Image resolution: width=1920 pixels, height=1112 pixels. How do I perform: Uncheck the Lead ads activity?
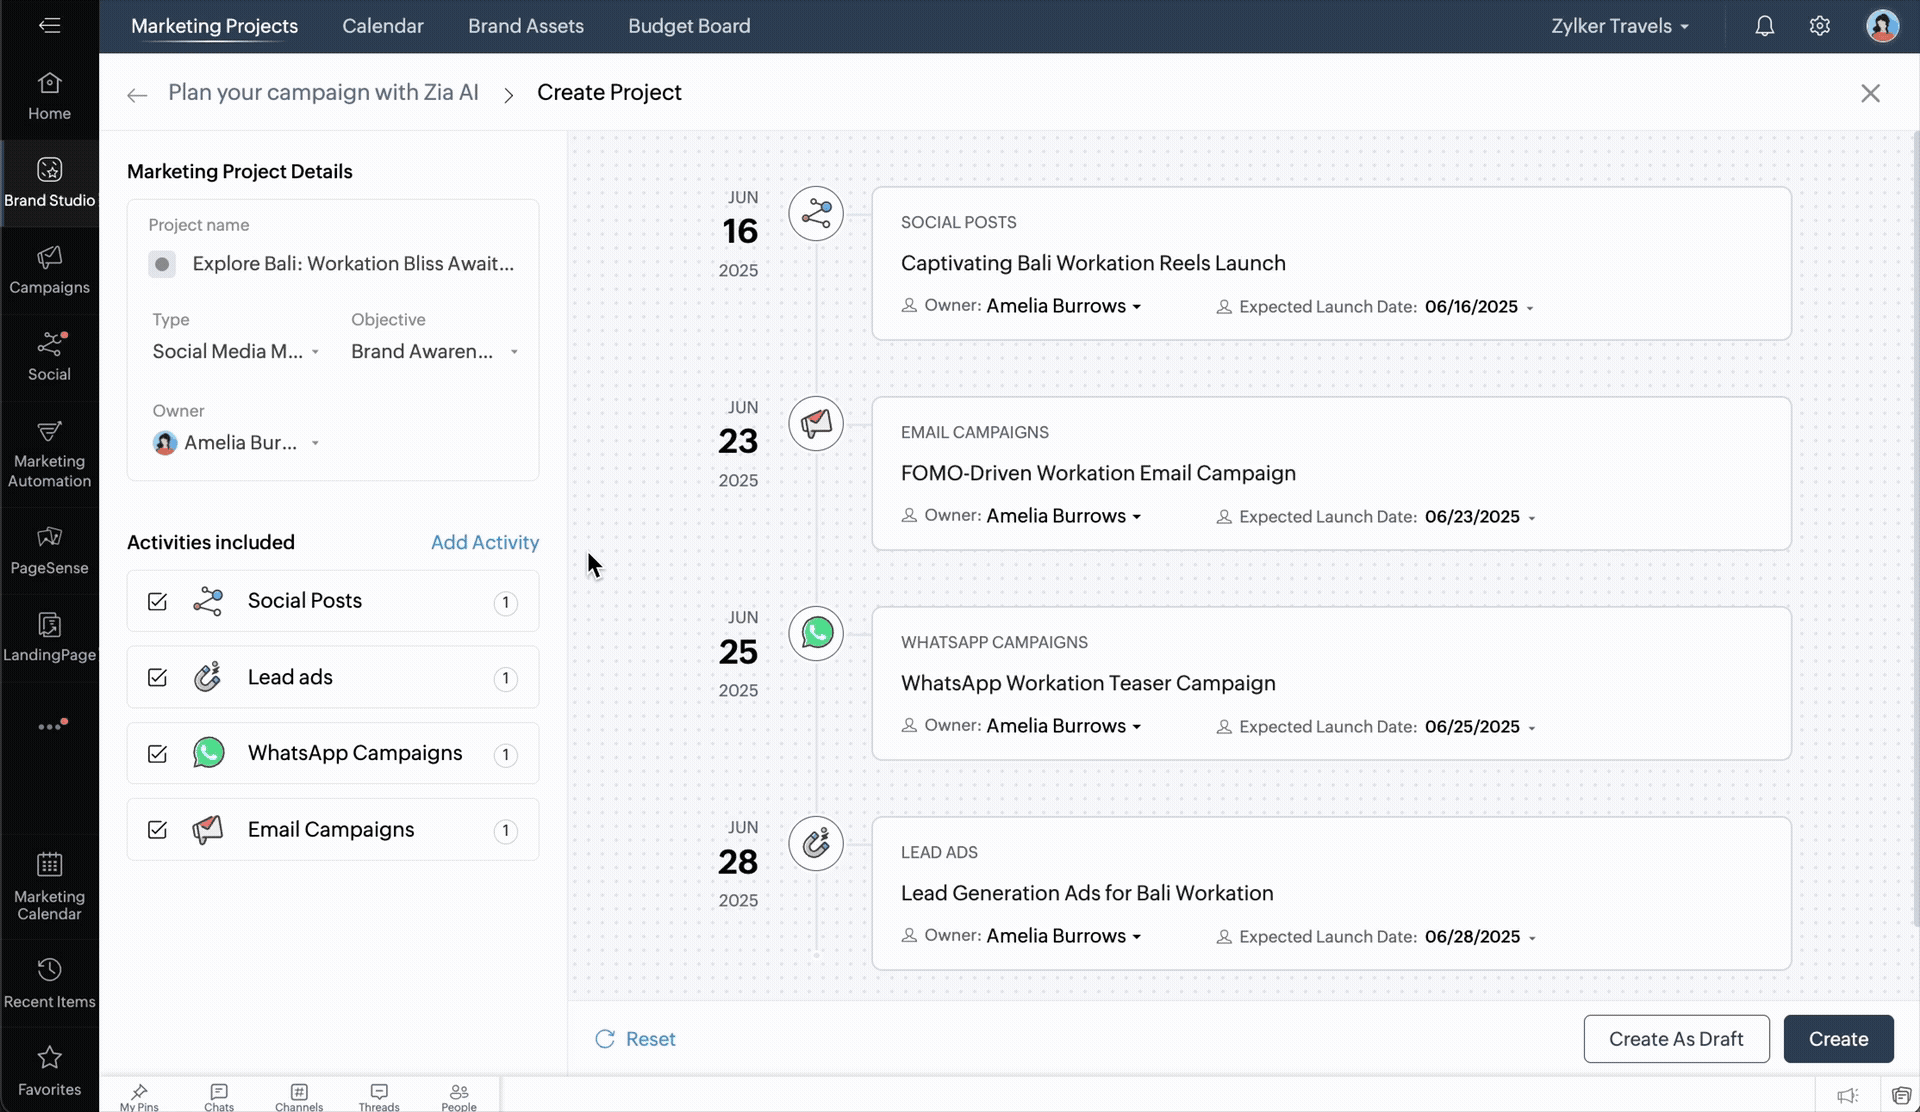click(157, 677)
